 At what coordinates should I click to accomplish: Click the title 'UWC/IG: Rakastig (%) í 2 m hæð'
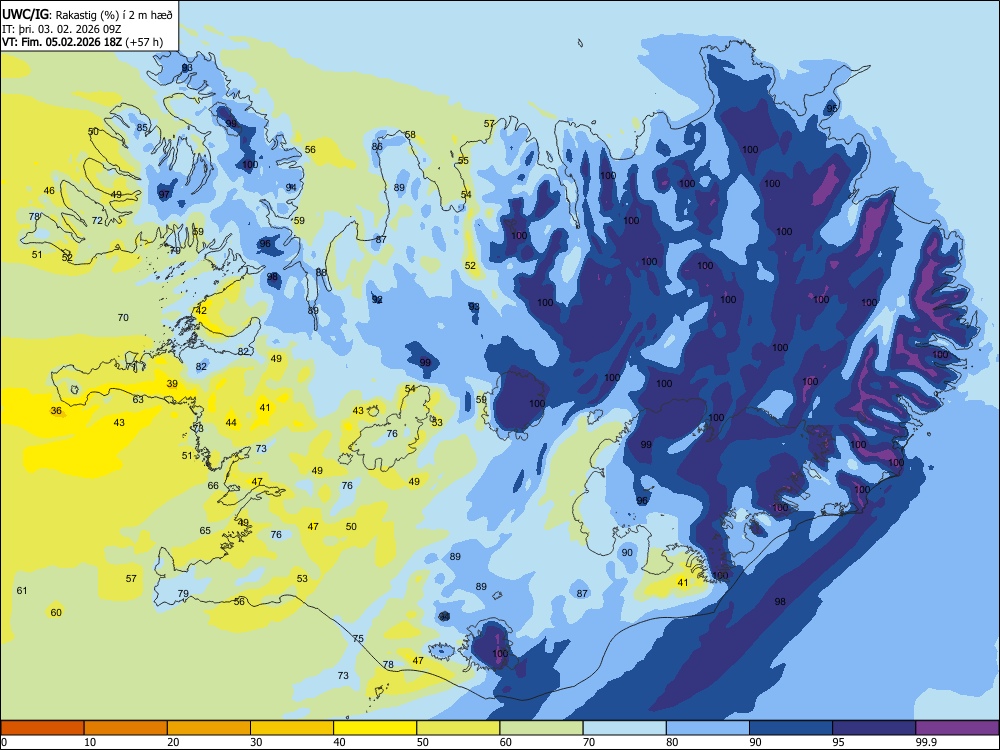(87, 14)
